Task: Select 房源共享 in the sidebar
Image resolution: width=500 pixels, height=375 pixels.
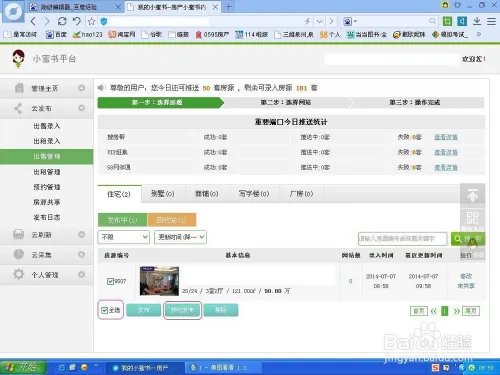Action: (x=47, y=202)
